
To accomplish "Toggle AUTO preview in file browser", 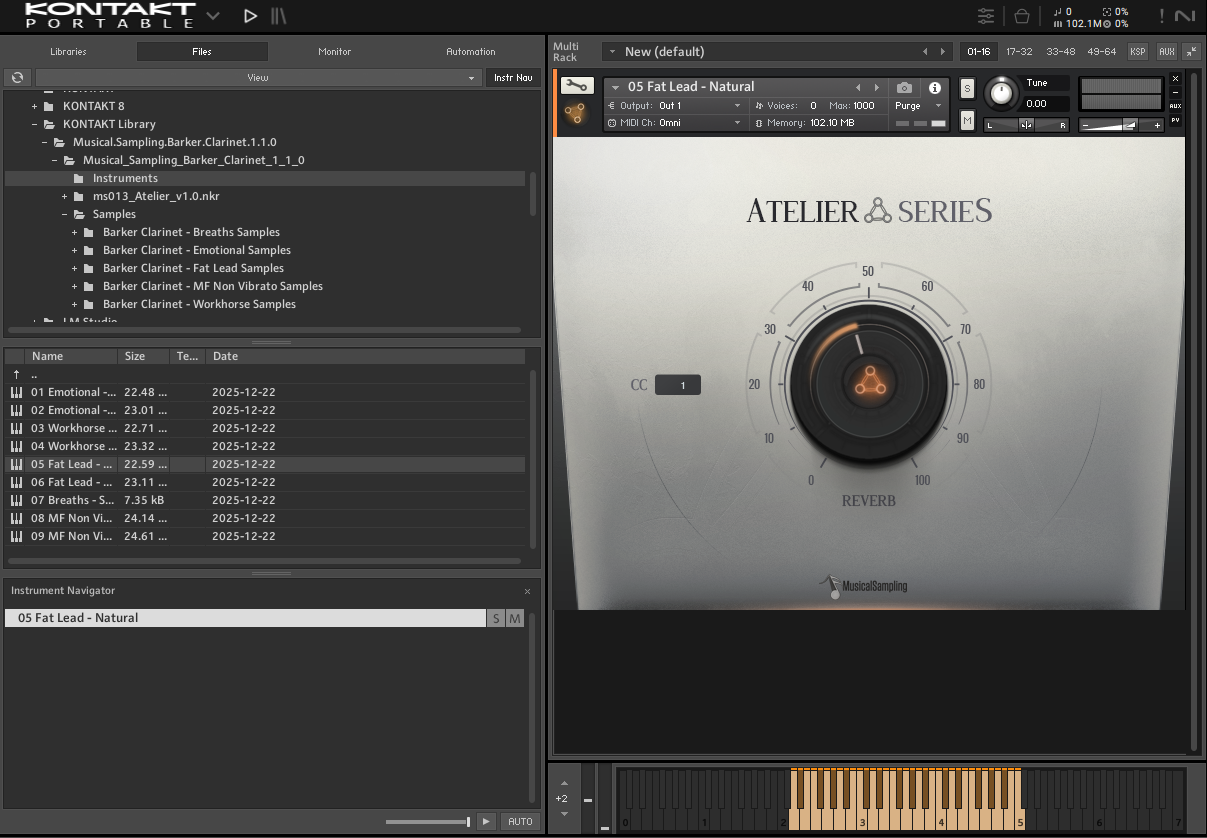I will tap(520, 821).
